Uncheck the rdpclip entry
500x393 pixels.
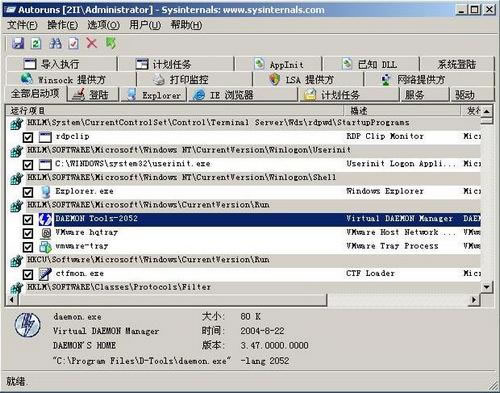[28, 137]
